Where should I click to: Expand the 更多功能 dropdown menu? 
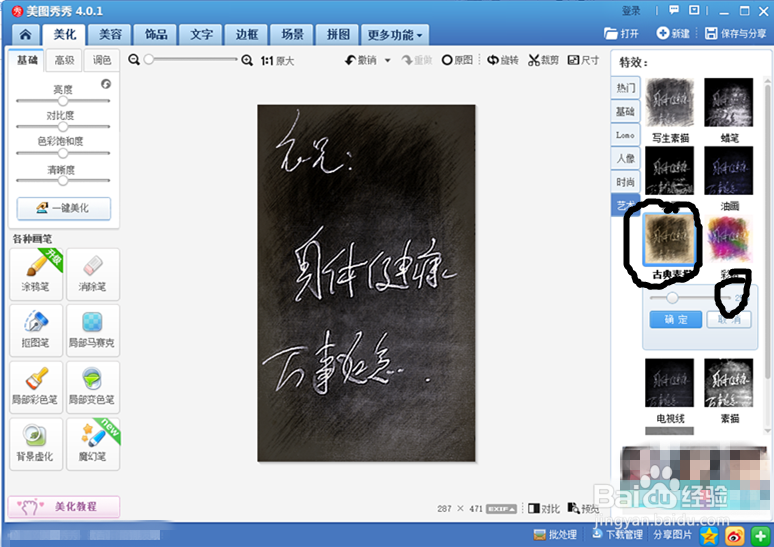point(395,35)
